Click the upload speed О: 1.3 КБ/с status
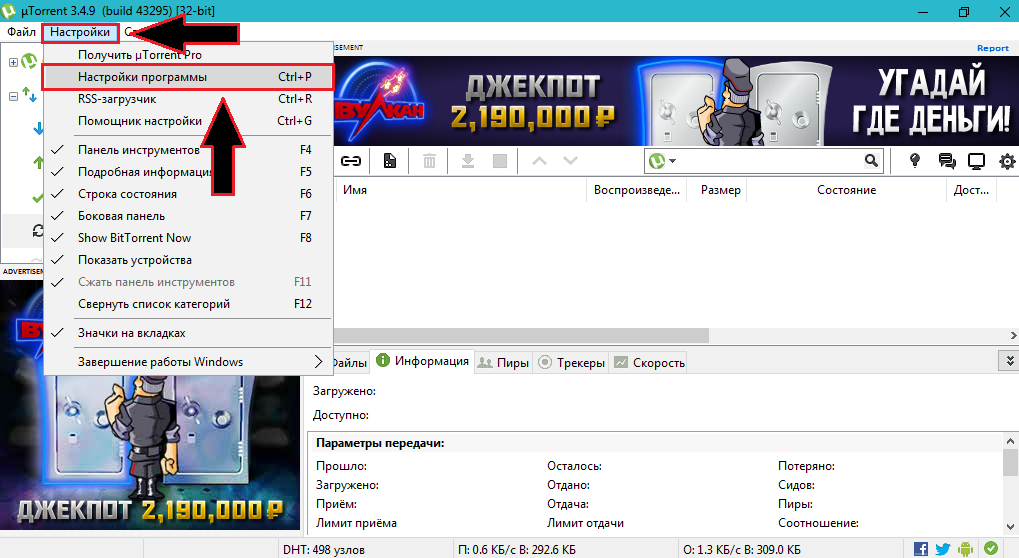 point(742,550)
